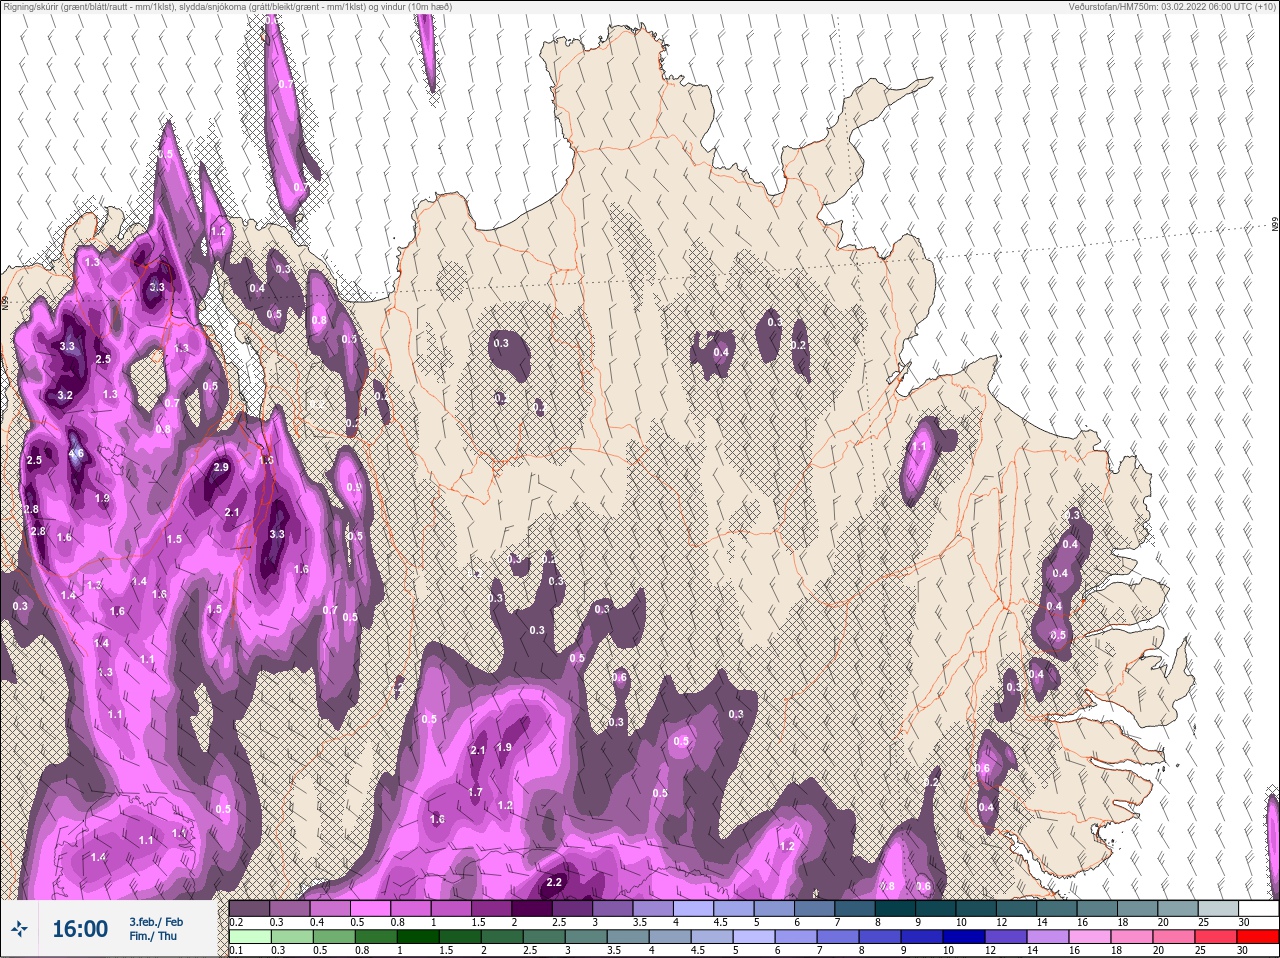Click the 'Veðurstofan/HM750m' run info text
The width and height of the screenshot is (1280, 958).
point(1173,6)
